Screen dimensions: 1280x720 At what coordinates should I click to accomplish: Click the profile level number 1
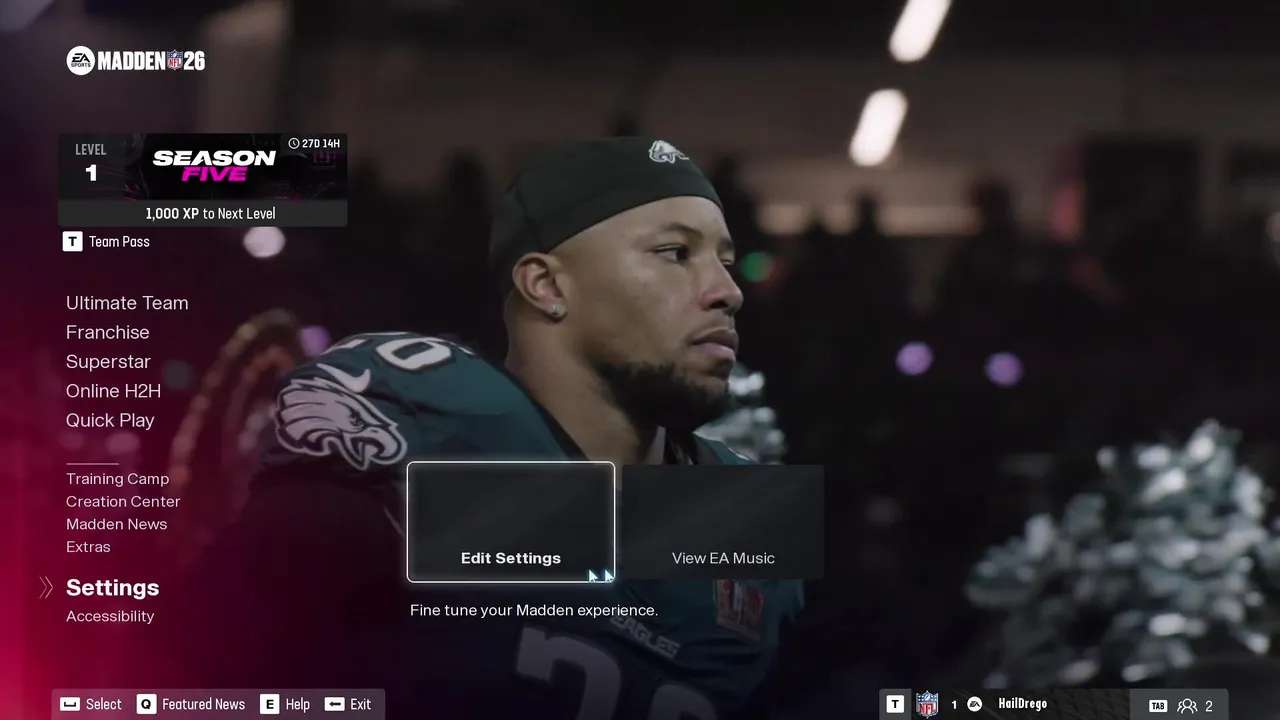[x=954, y=704]
